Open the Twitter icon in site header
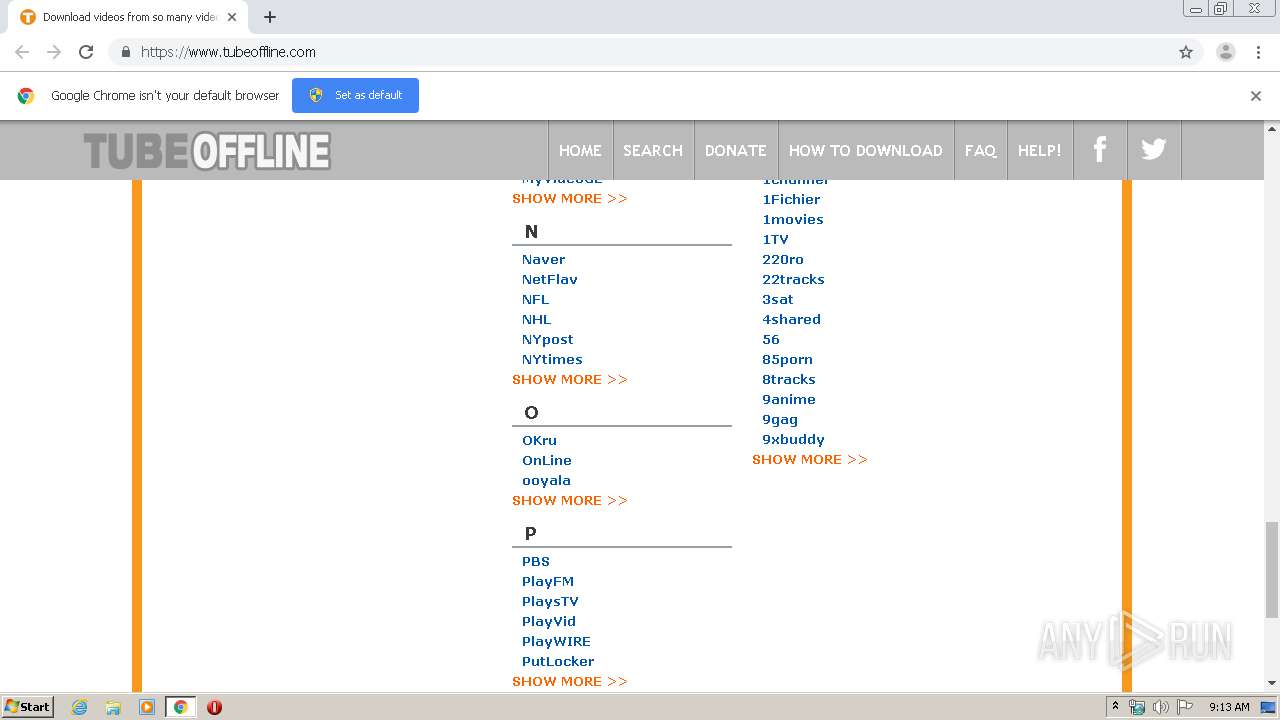The height and width of the screenshot is (720, 1280). 1154,150
